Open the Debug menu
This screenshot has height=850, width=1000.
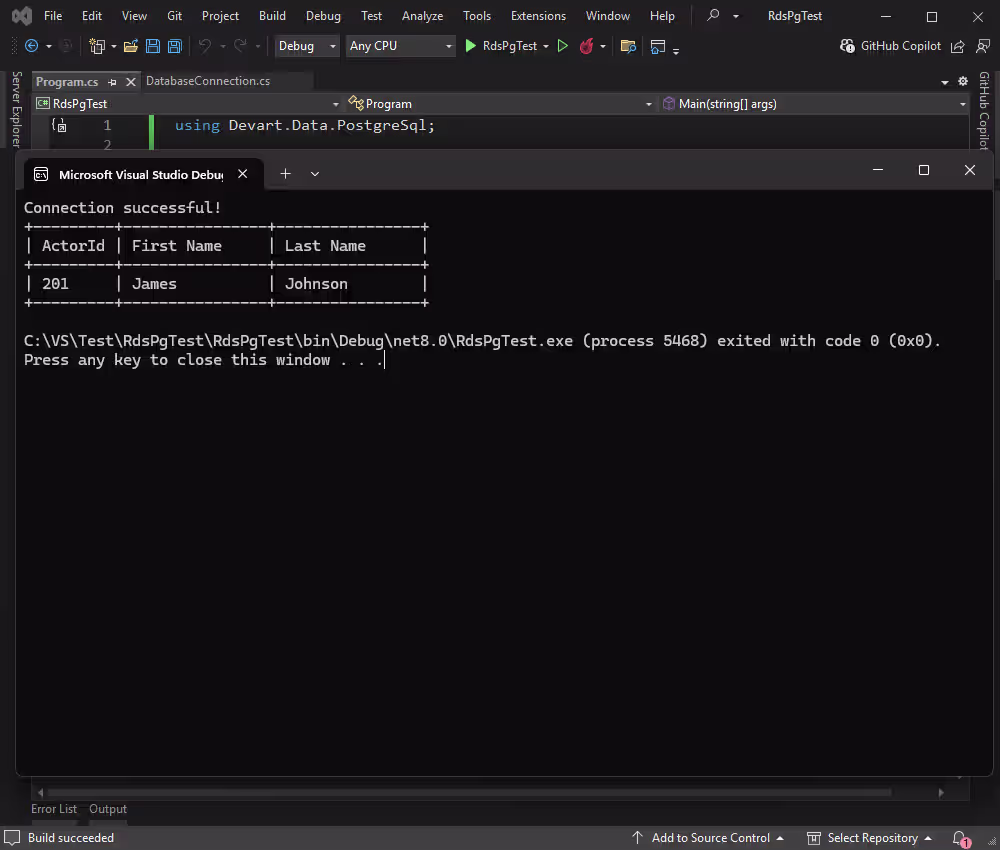click(x=323, y=15)
